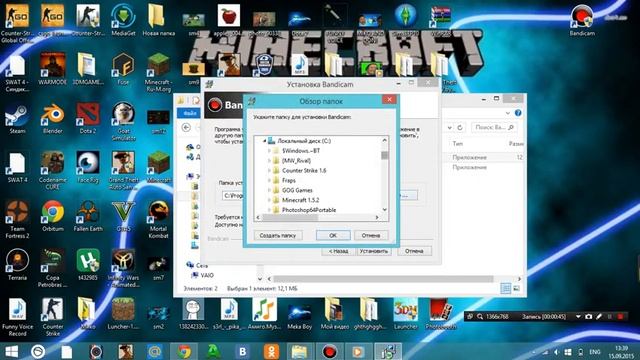The width and height of the screenshot is (640, 360).
Task: Click the folder tree vertical scrollbar thumb
Action: 384,156
